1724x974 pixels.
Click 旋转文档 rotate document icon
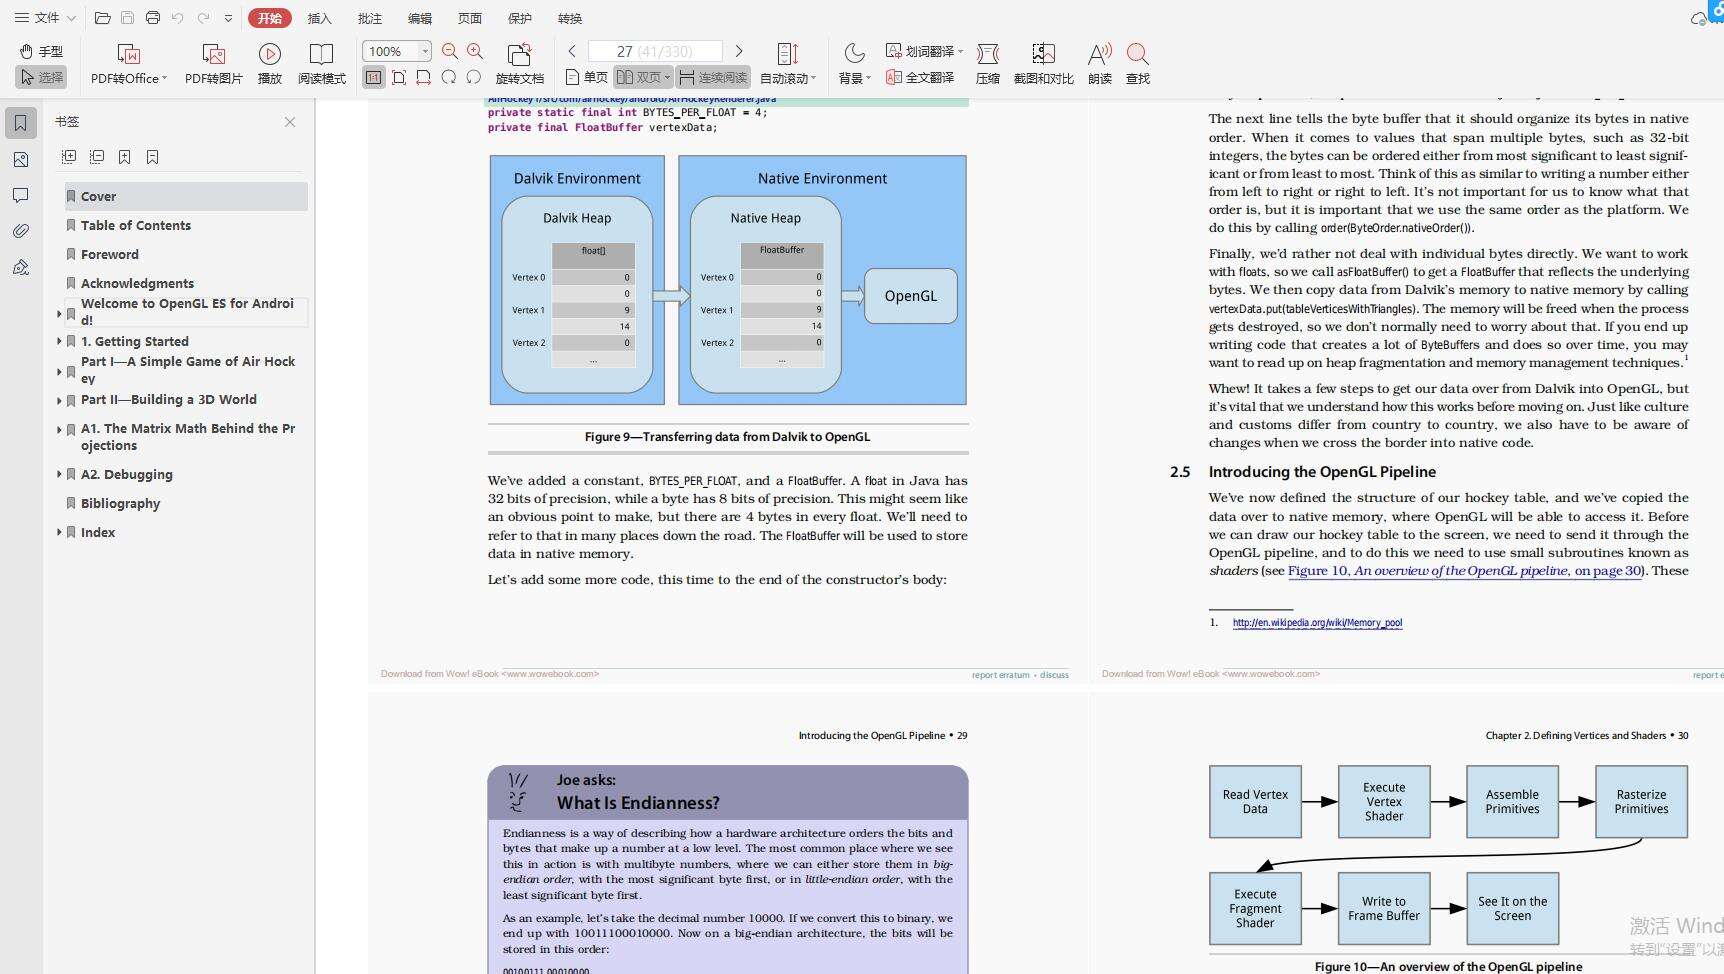[519, 64]
